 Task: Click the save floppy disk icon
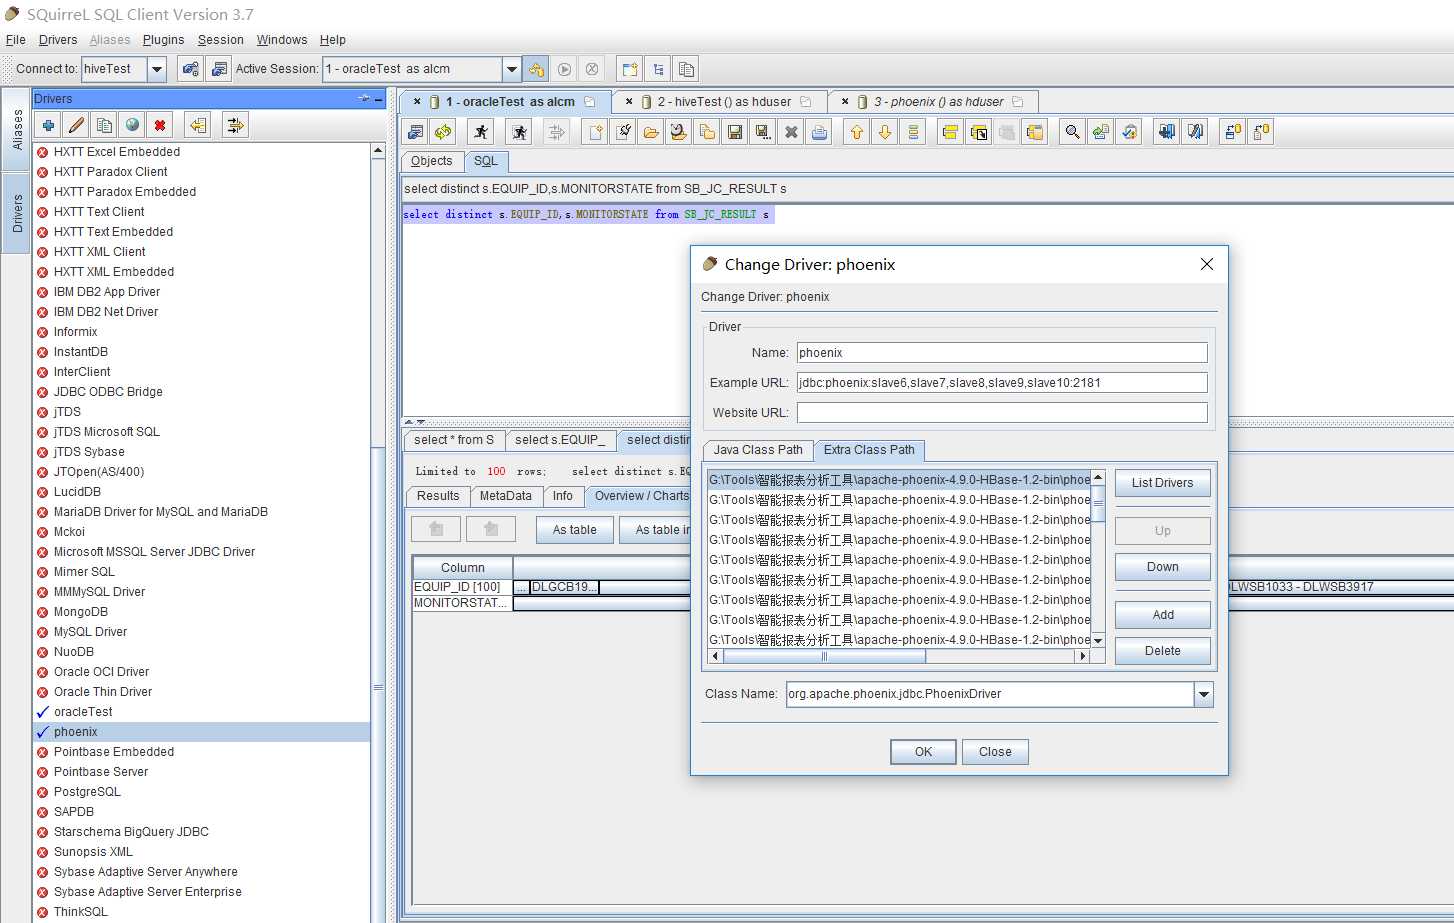click(735, 132)
